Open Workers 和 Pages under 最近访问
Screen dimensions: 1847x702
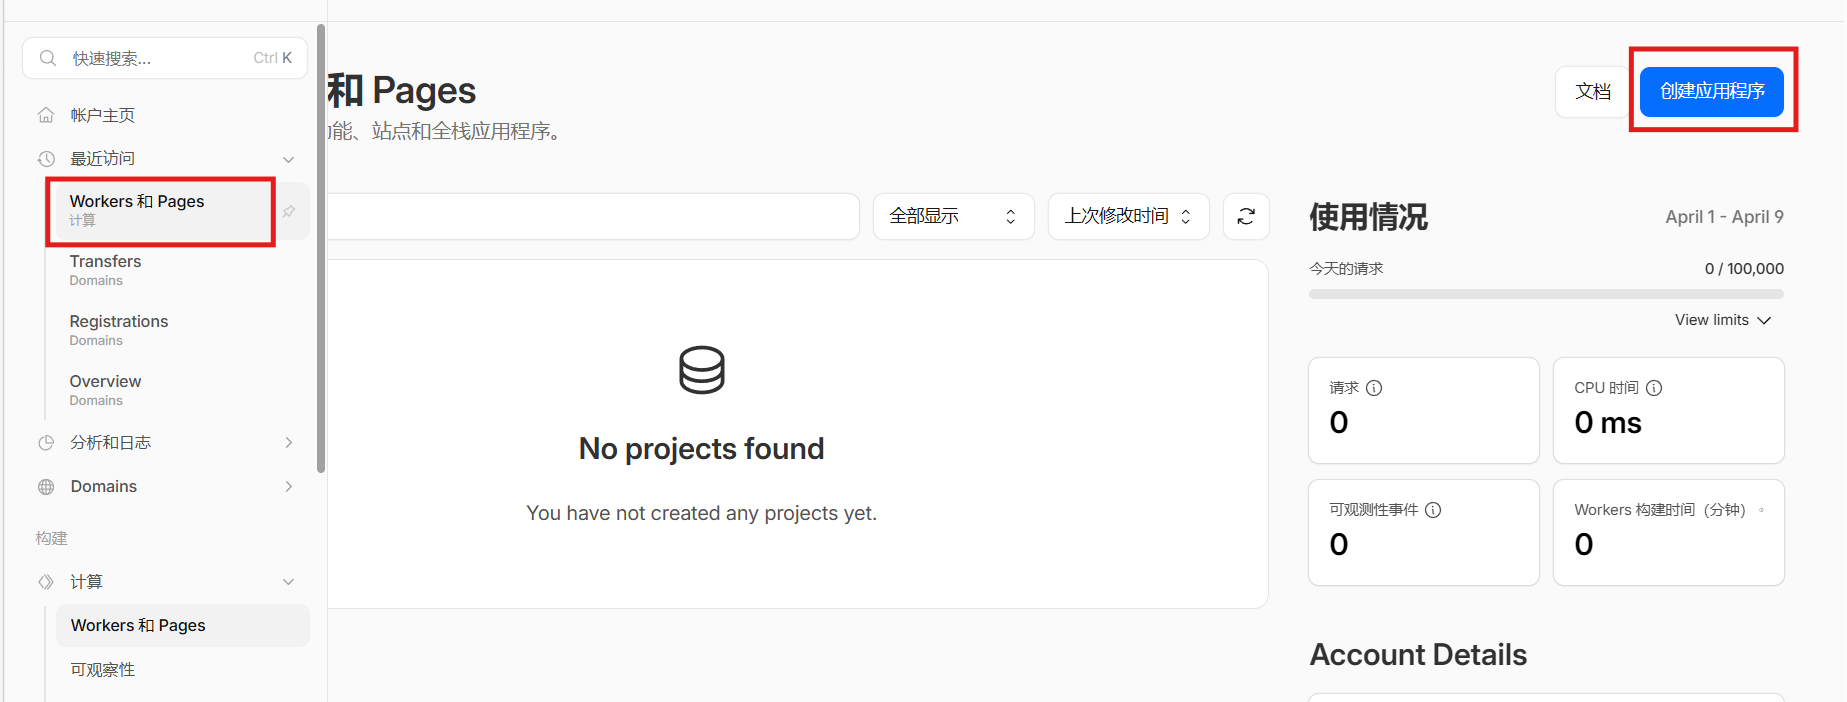[160, 211]
